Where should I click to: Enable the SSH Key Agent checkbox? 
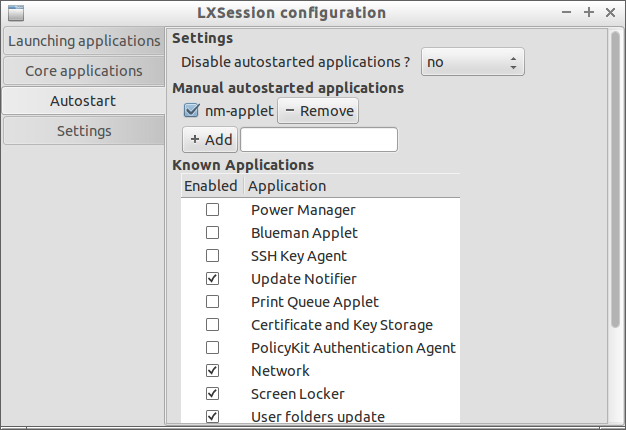click(x=212, y=256)
